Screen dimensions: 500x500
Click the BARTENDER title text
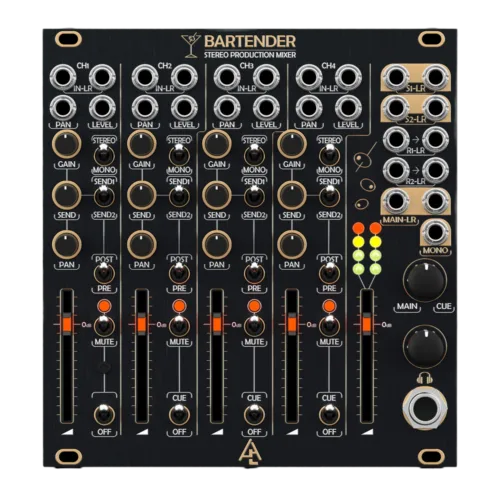(x=250, y=41)
